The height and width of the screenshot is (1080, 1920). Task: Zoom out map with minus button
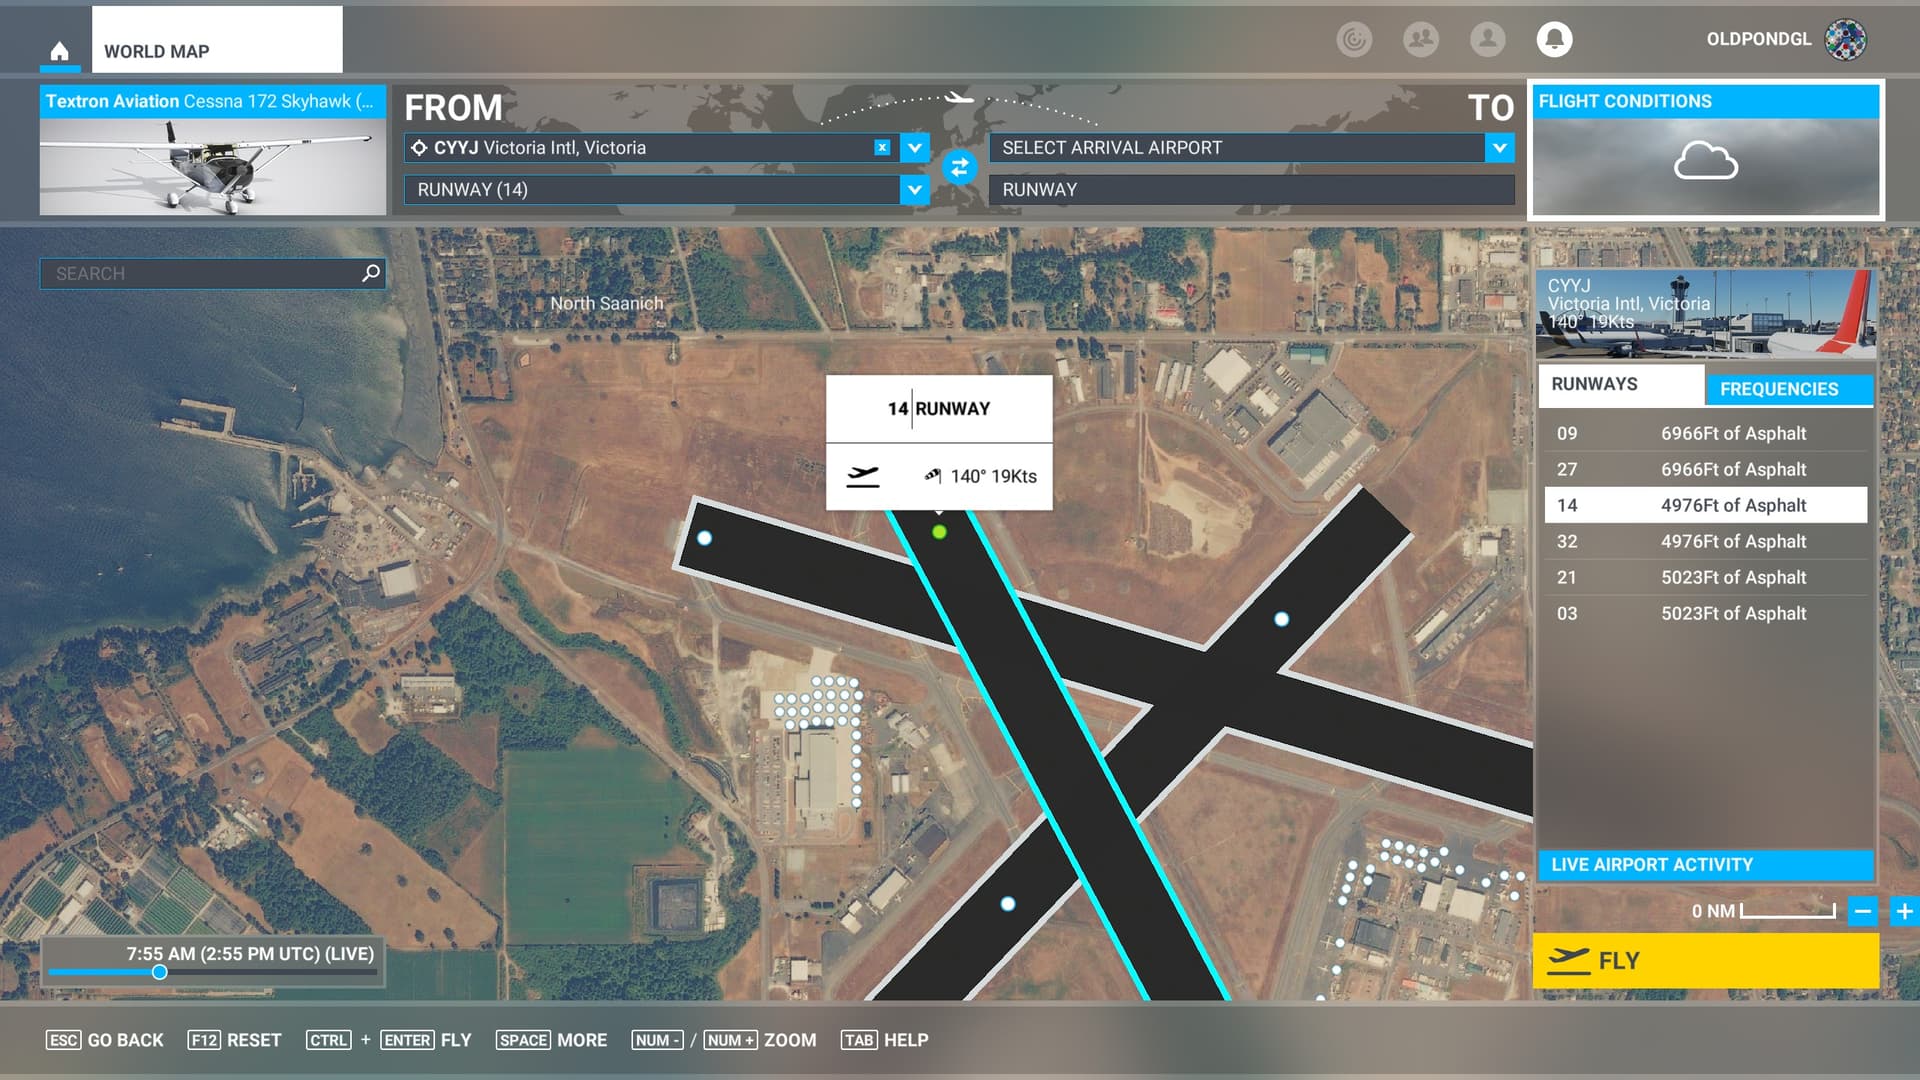[1862, 911]
